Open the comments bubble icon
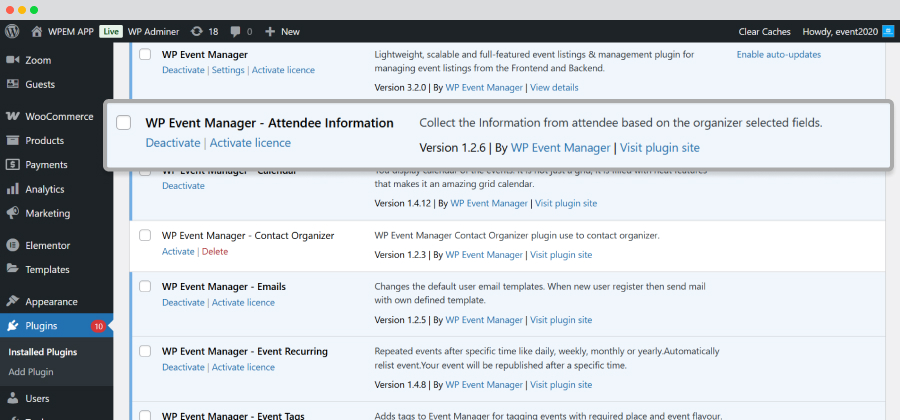This screenshot has width=900, height=420. click(235, 32)
